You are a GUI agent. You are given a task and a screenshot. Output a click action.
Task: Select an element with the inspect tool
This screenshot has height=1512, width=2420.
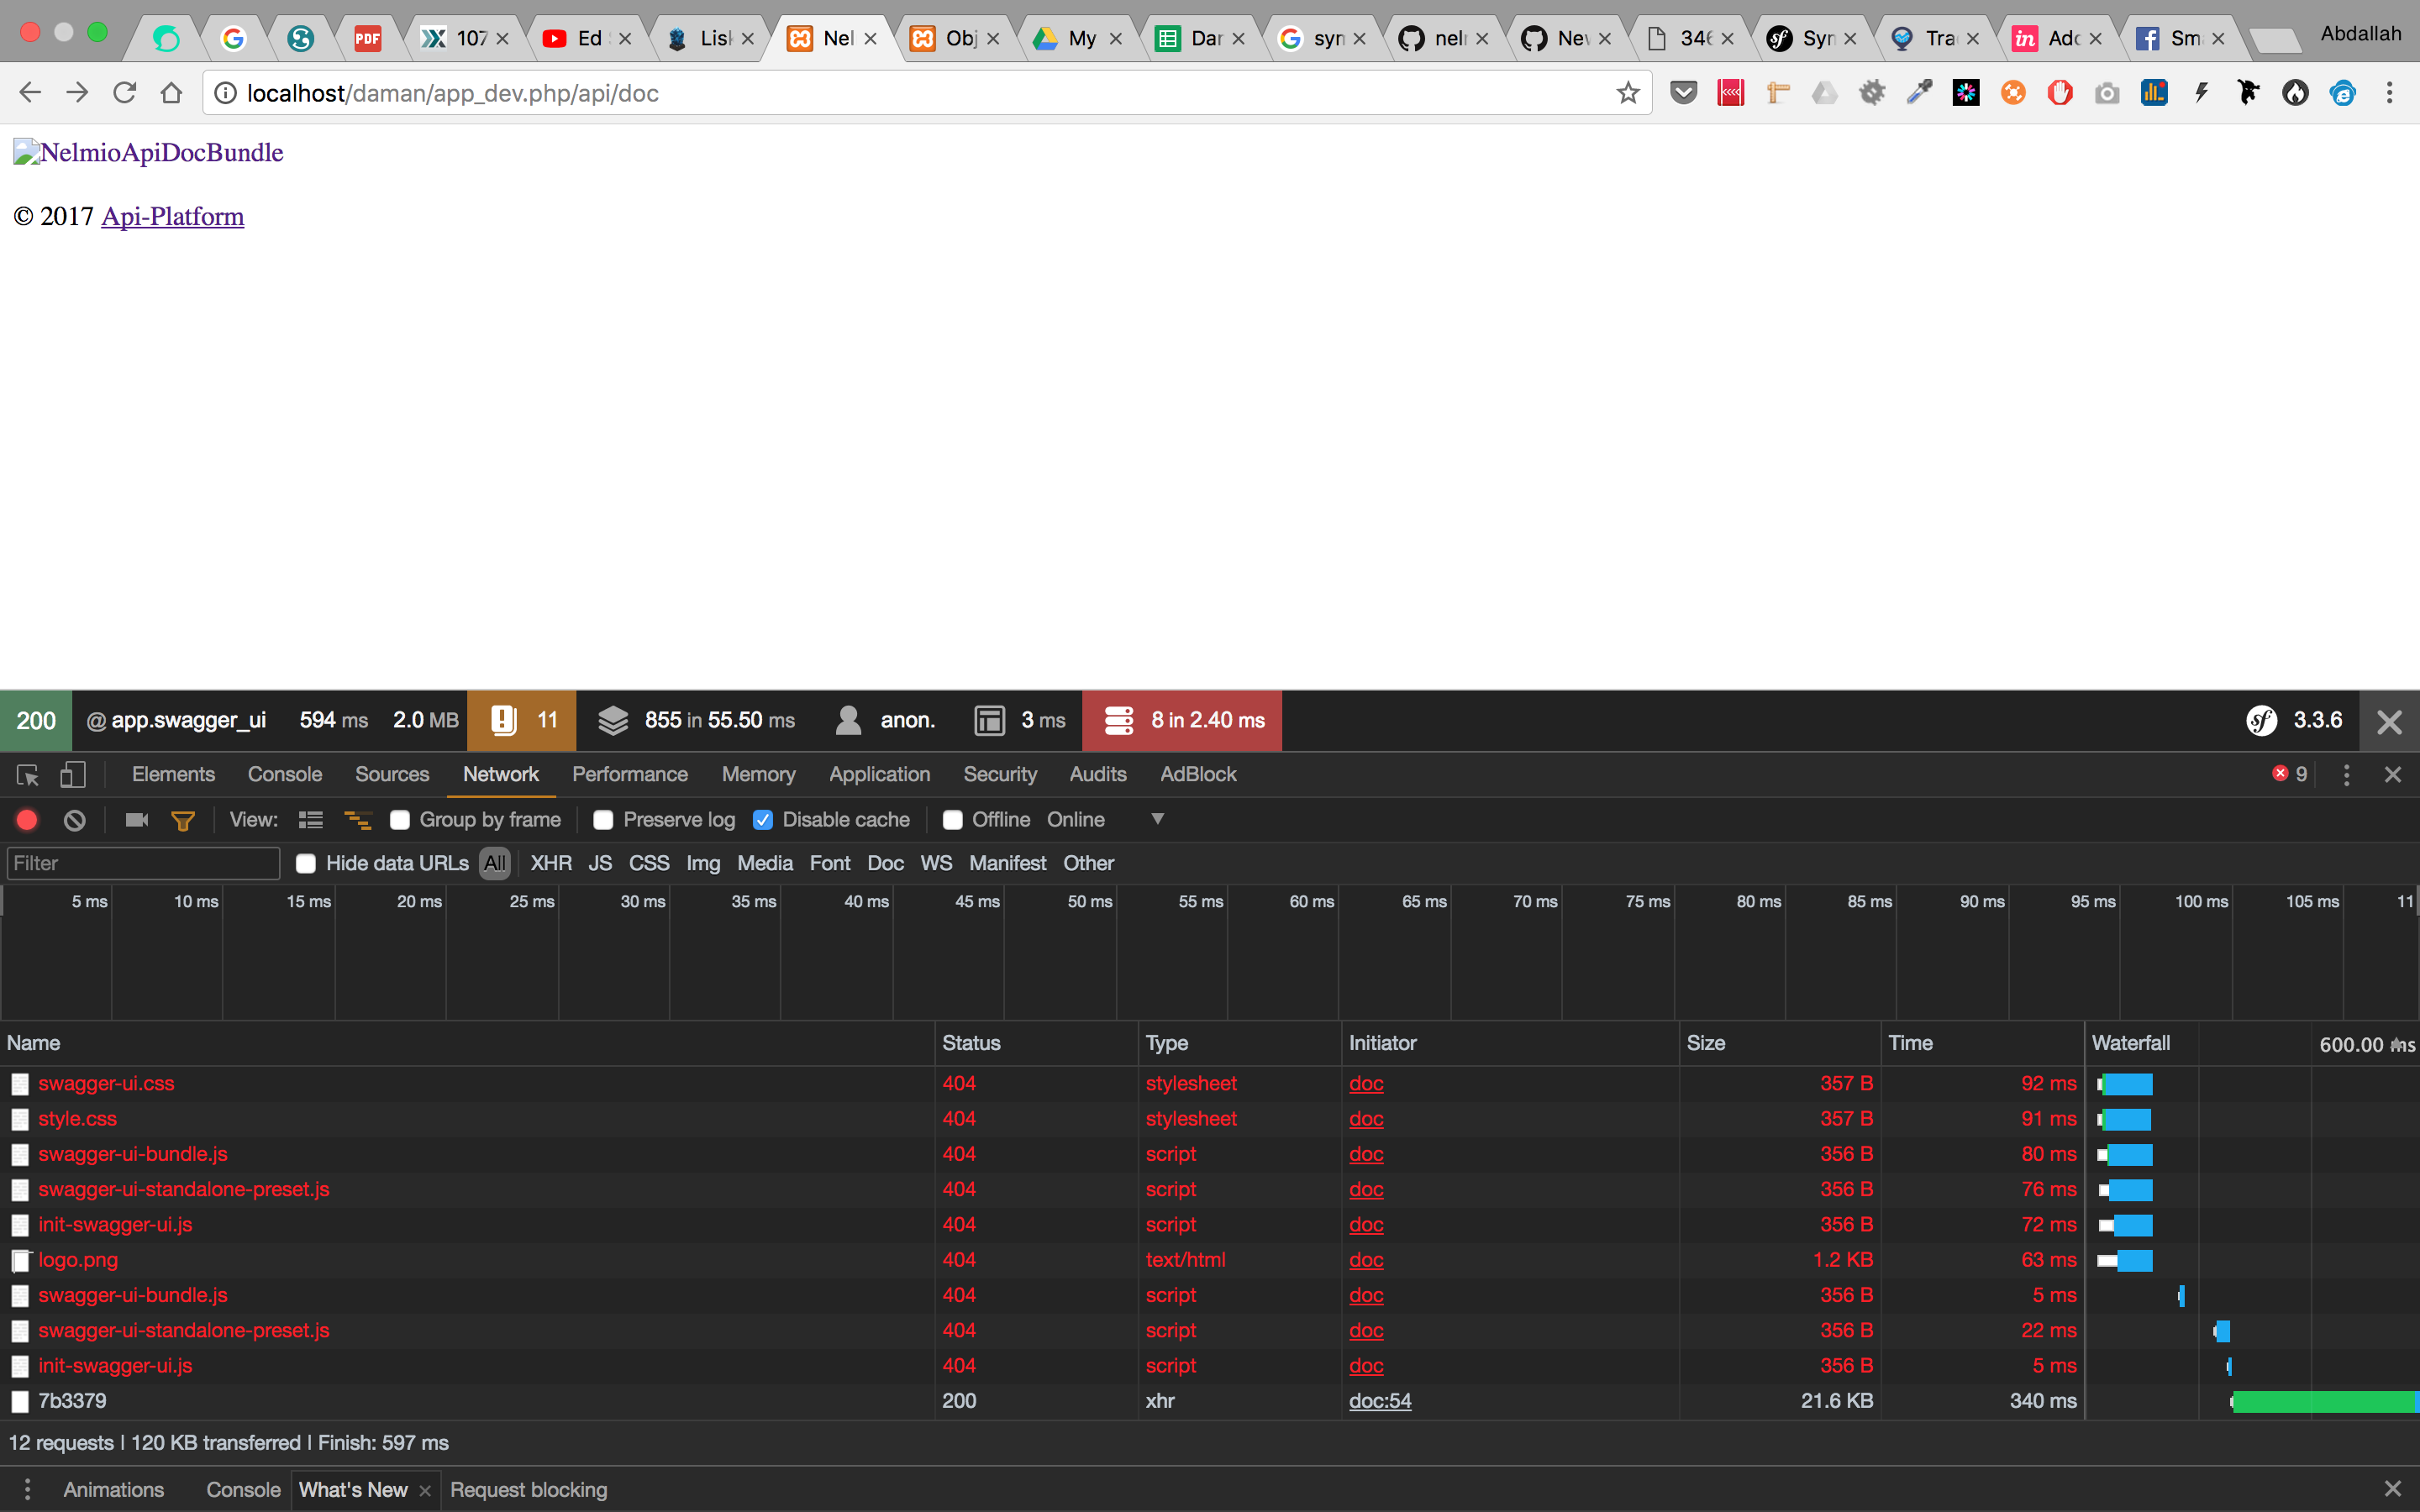[x=28, y=775]
